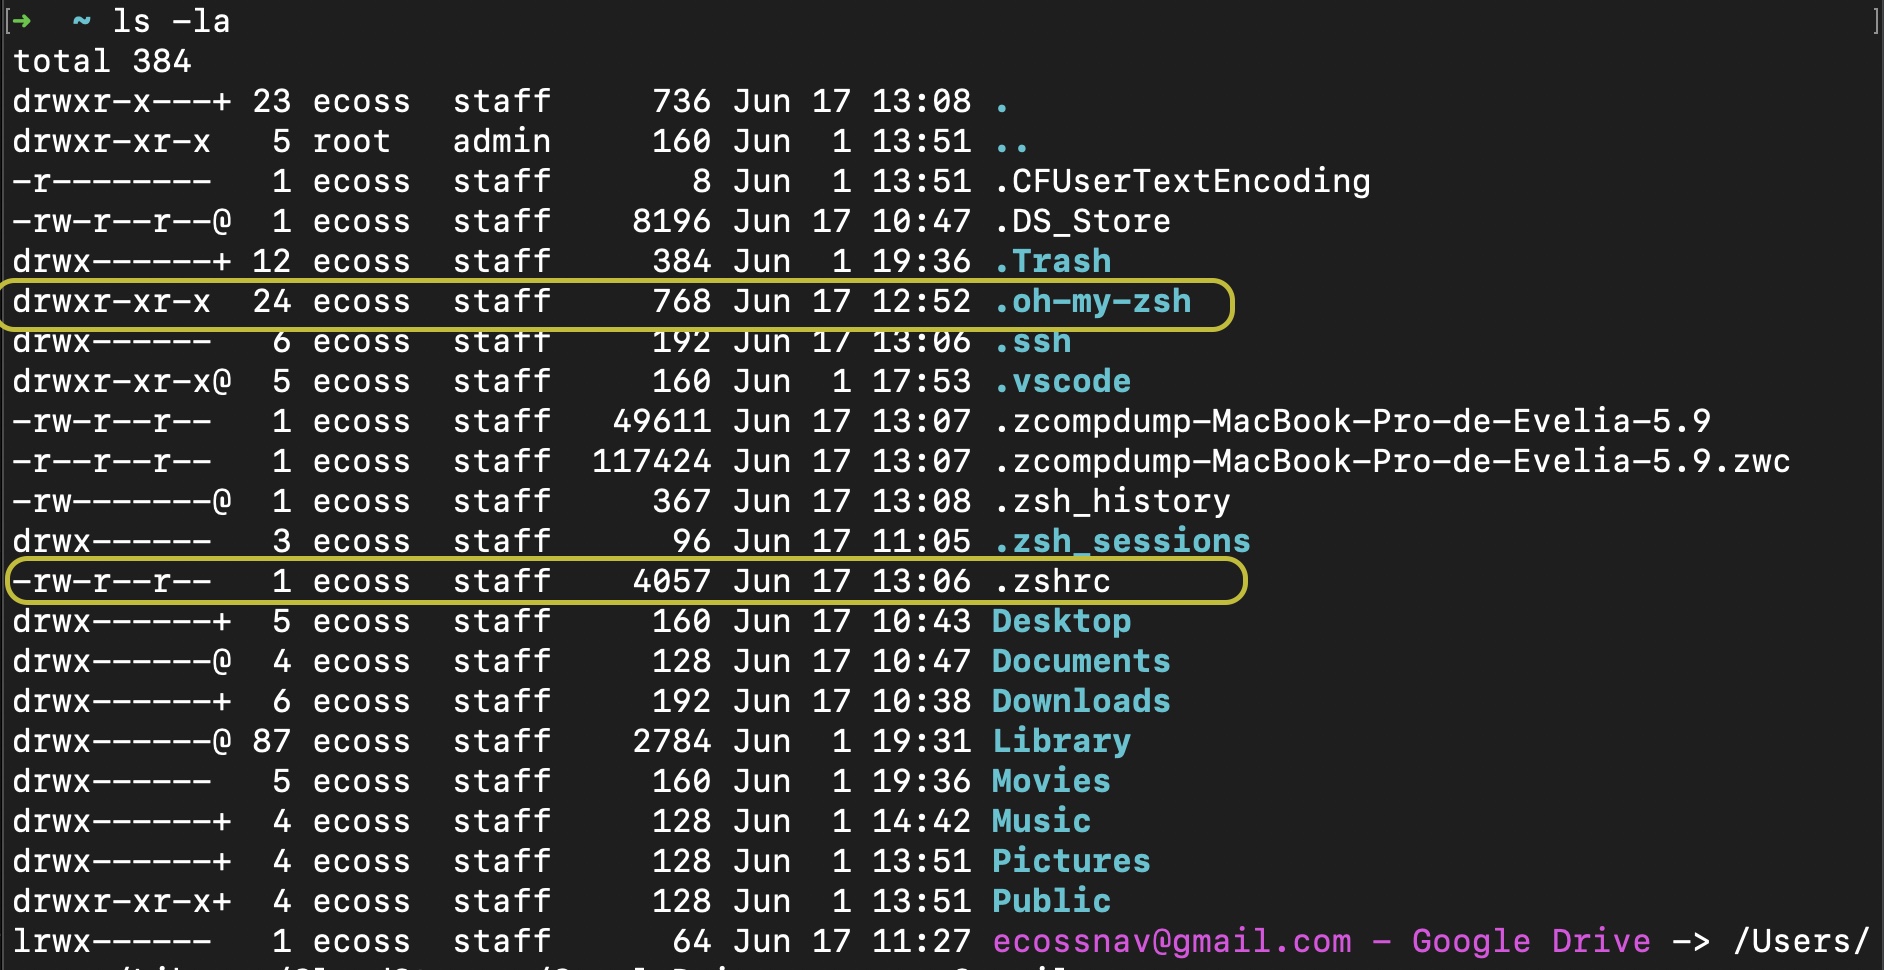
Task: Click the .zsh_sessions directory link
Action: (1122, 541)
